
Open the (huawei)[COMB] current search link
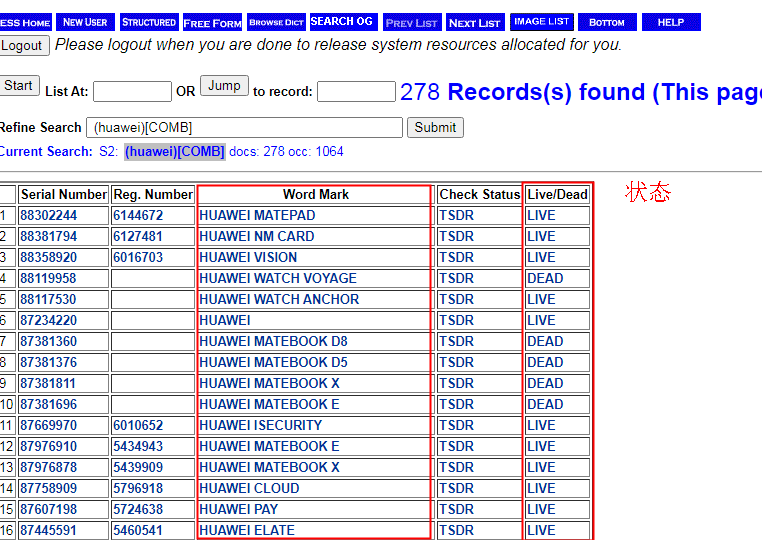point(174,152)
